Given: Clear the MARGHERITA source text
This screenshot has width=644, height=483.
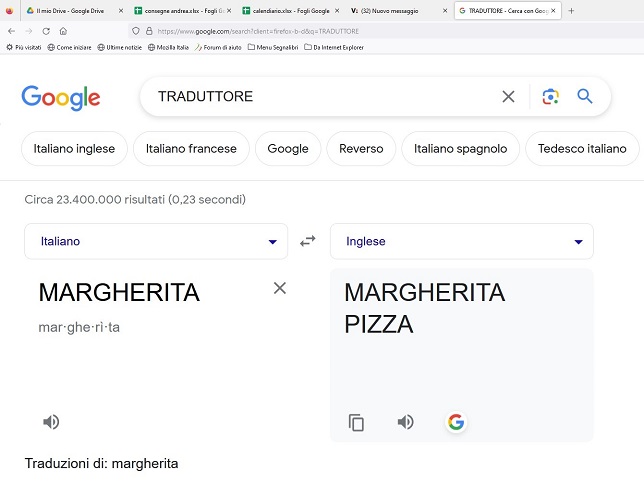Looking at the screenshot, I should pyautogui.click(x=280, y=288).
